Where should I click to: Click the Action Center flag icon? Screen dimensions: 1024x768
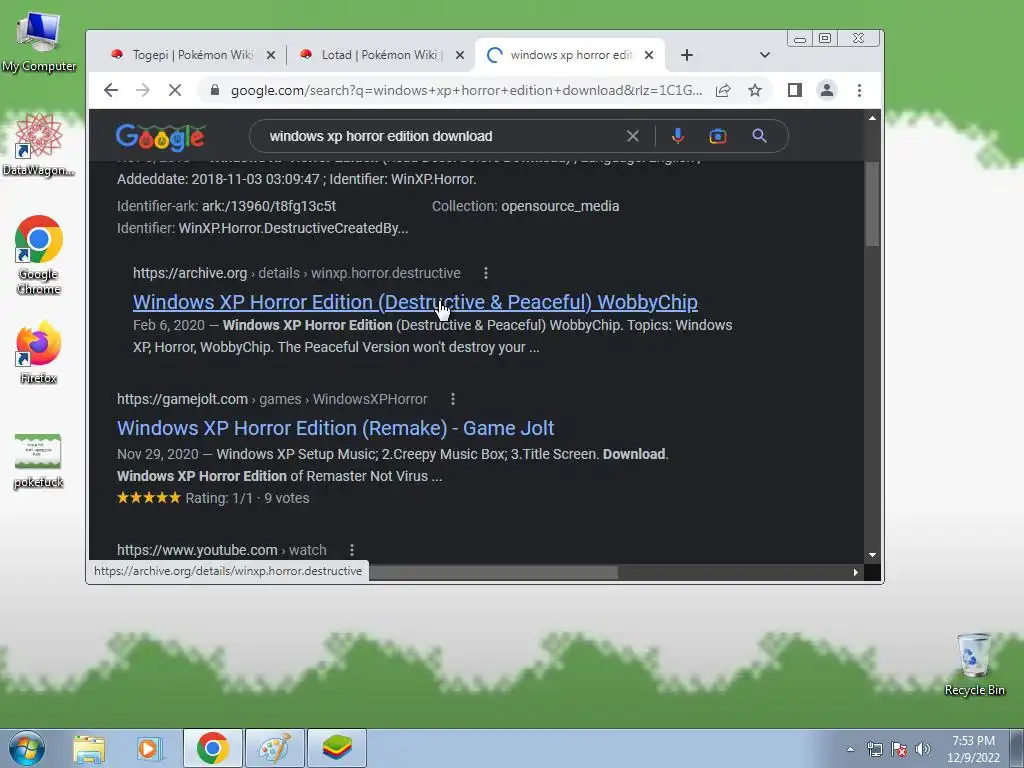(899, 749)
